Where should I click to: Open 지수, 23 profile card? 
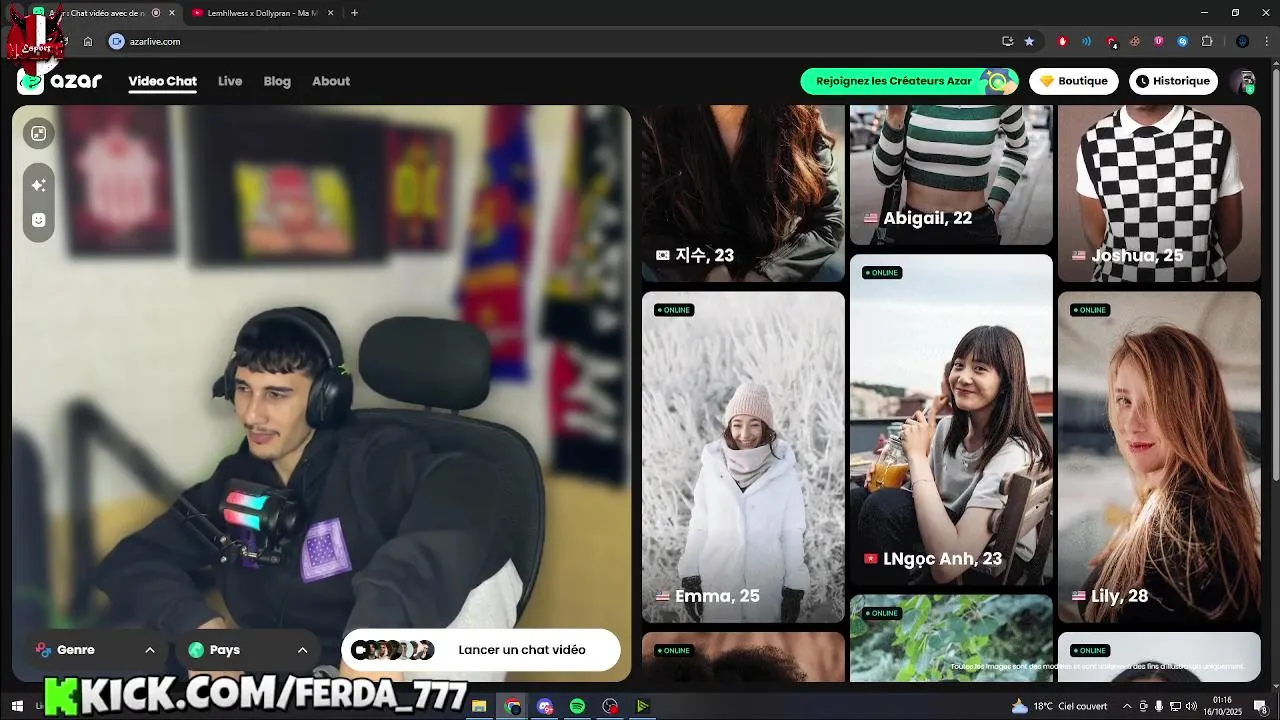[743, 194]
